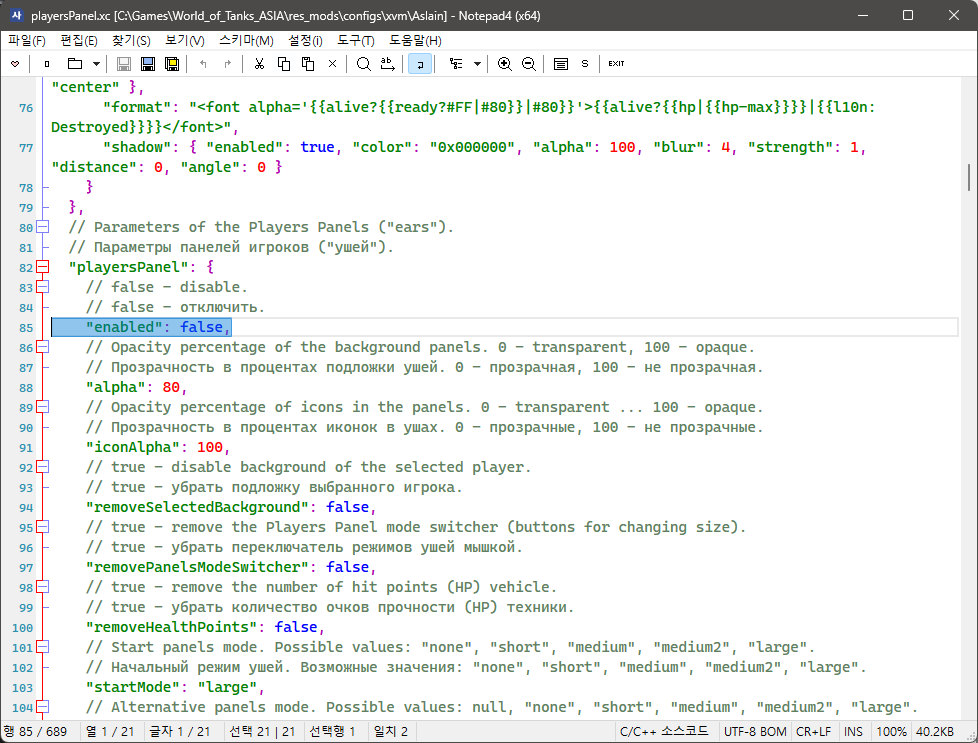Image resolution: width=978 pixels, height=743 pixels.
Task: Collapse the fold marker at line 80
Action: [42, 227]
